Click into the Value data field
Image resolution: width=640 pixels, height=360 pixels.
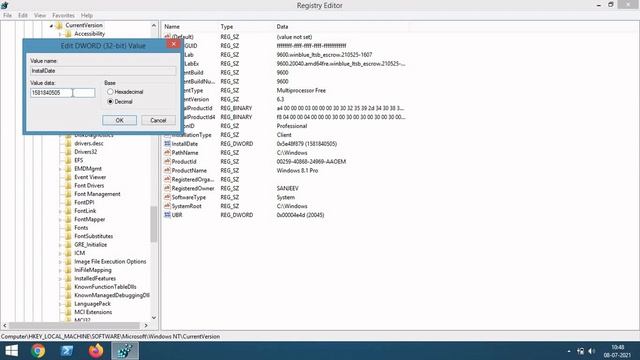pyautogui.click(x=62, y=93)
